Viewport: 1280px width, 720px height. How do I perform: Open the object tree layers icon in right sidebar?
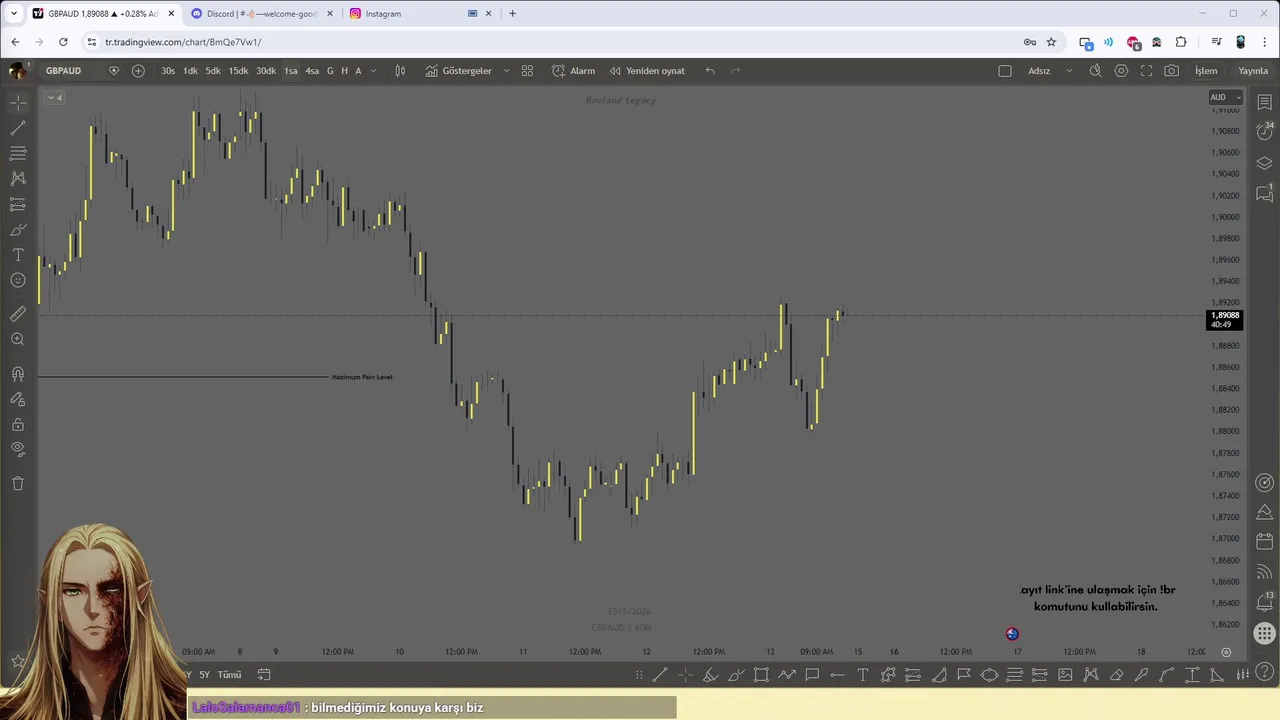coord(1265,163)
